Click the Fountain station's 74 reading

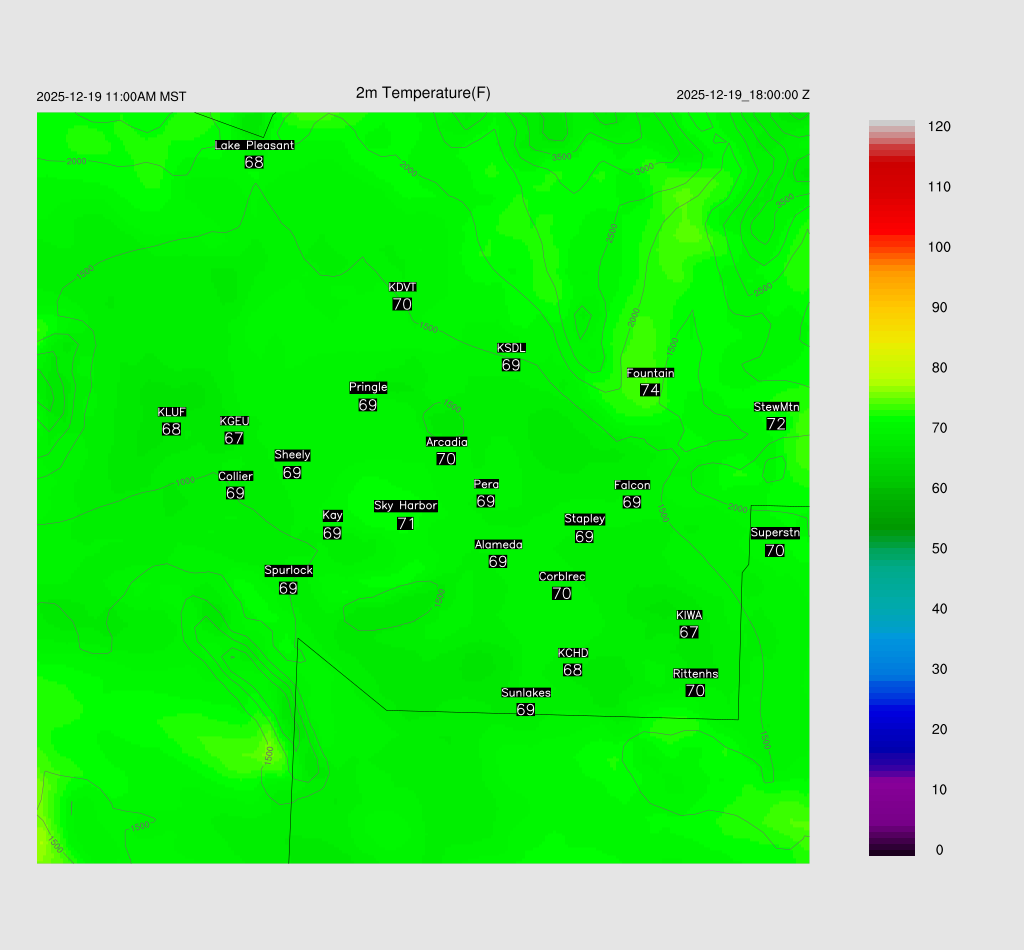650,390
